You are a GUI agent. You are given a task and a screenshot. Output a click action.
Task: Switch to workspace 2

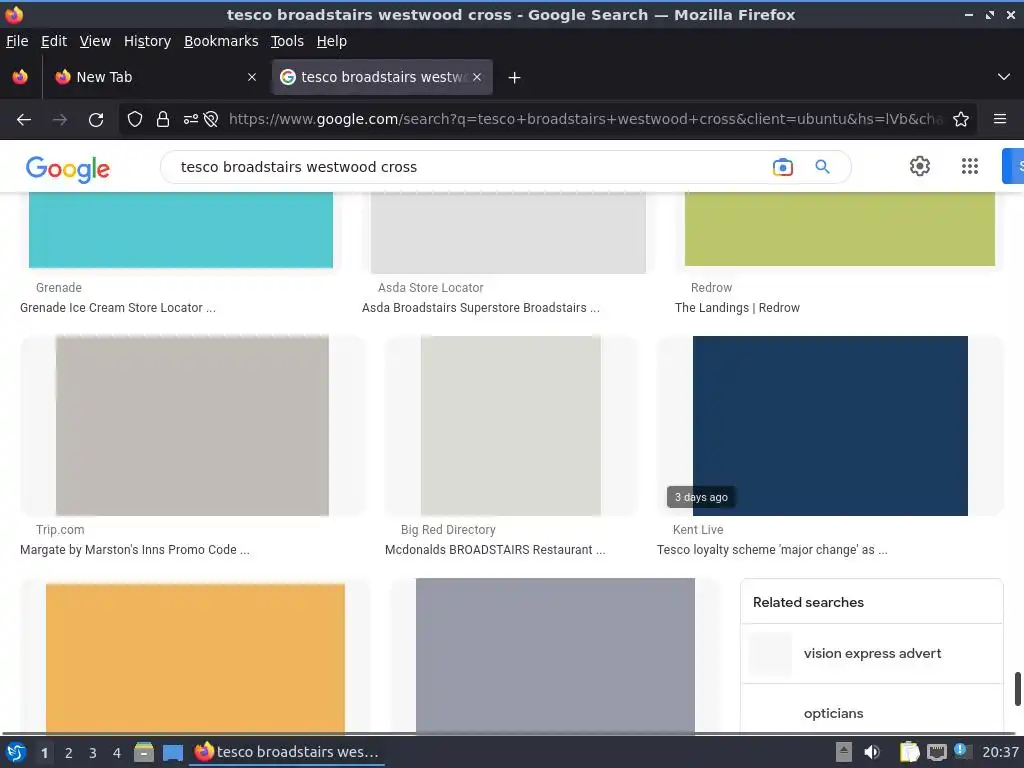(69, 753)
